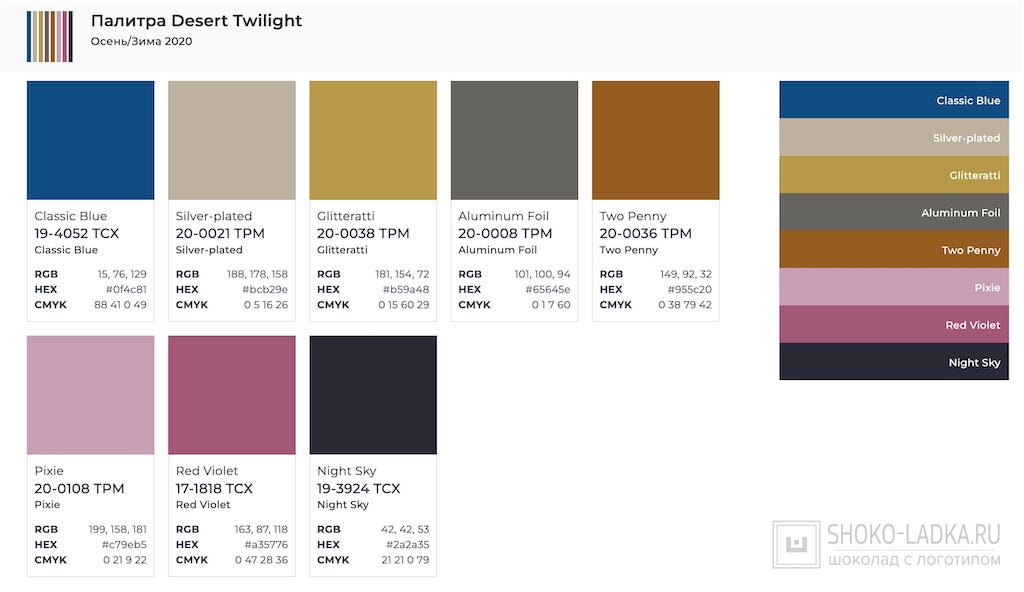Click the Палитра Desert Twilight heading
This screenshot has width=1024, height=592.
click(x=196, y=21)
